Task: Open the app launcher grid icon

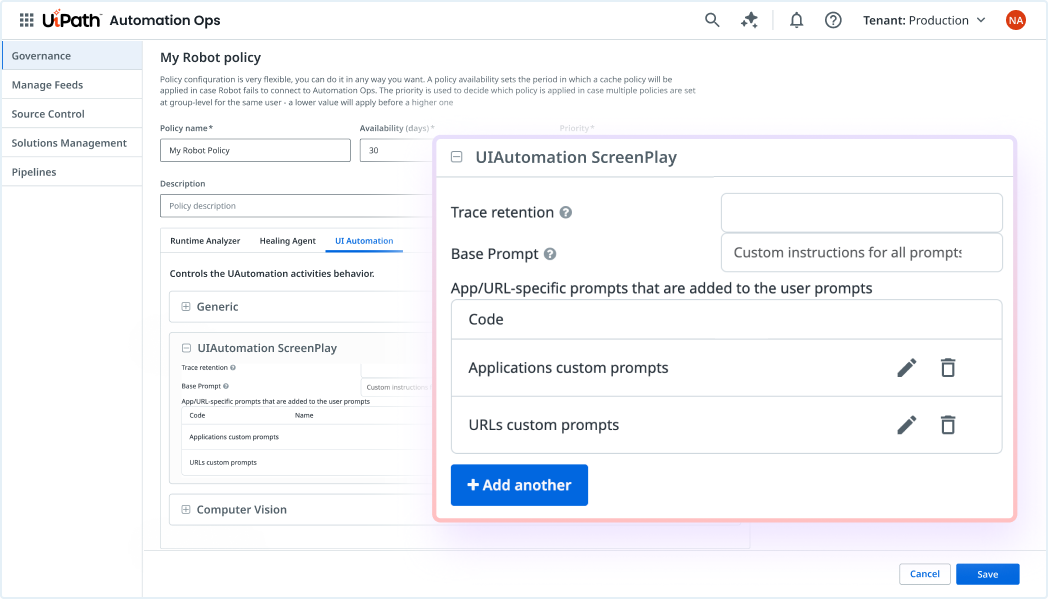Action: [x=26, y=20]
